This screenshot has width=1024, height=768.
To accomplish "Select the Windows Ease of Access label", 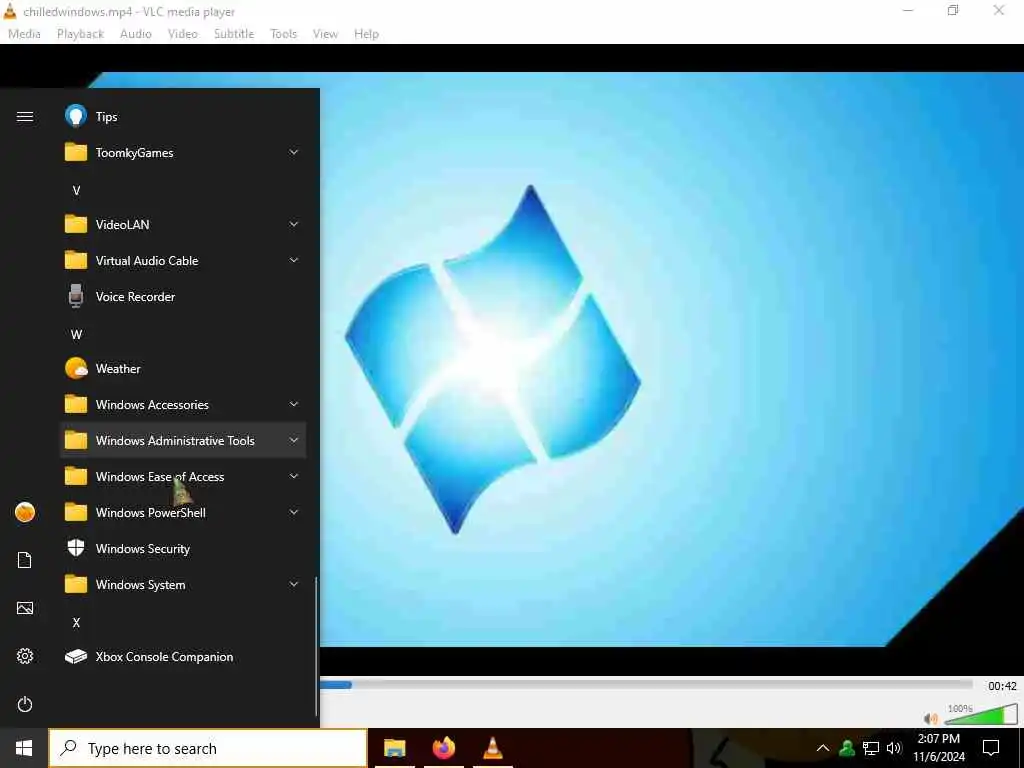I will point(160,477).
